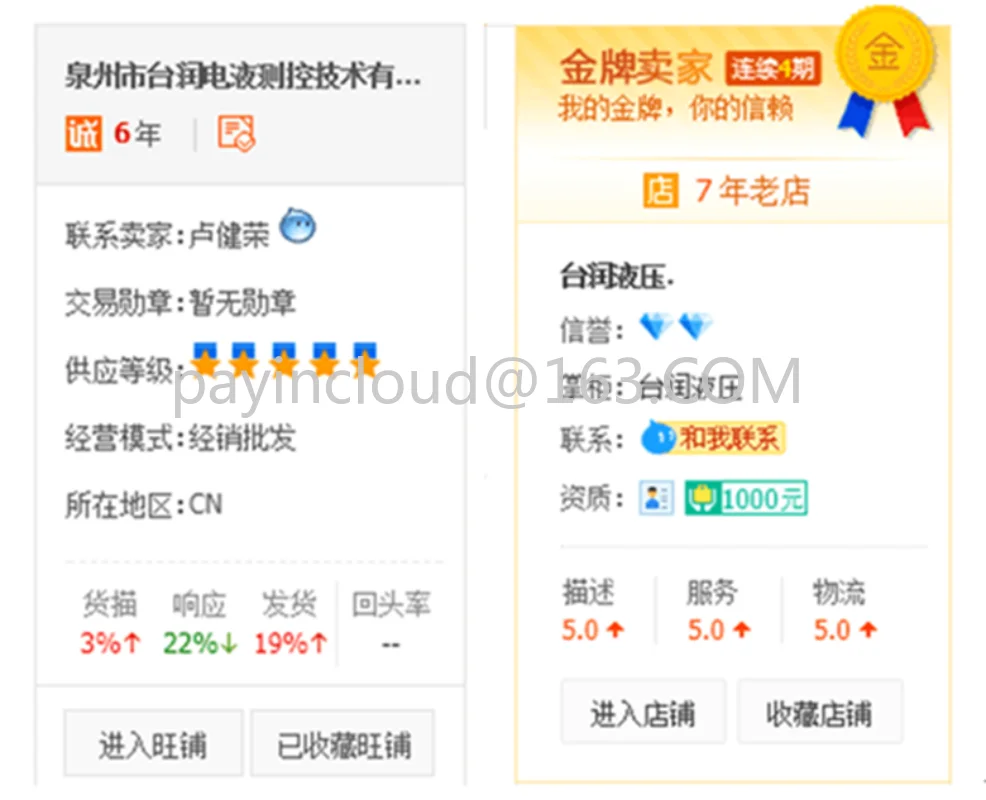Click the blue Wangwang chat icon next to 卢健荣
The height and width of the screenshot is (800, 986).
297,225
